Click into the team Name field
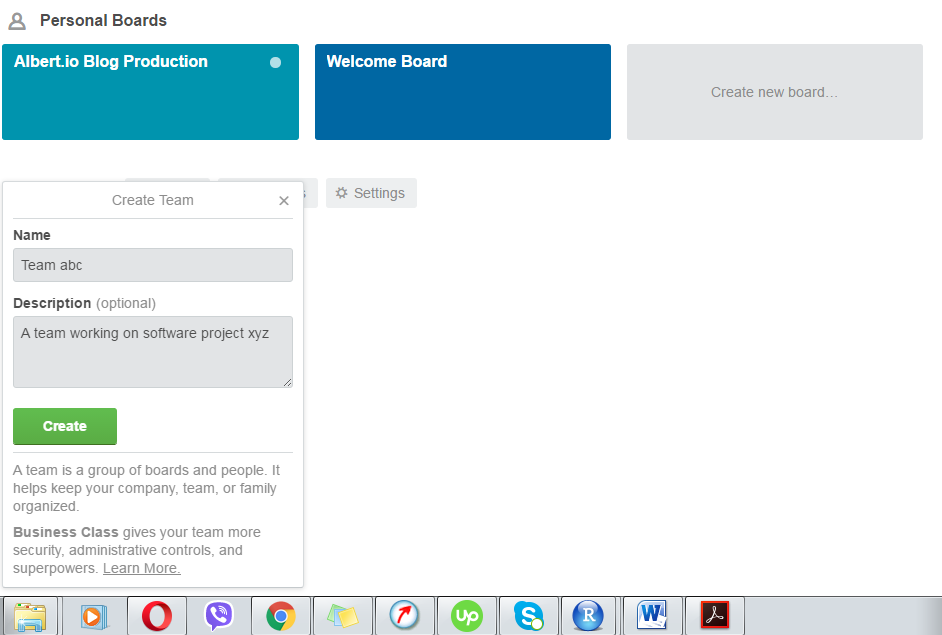942x635 pixels. [x=153, y=265]
